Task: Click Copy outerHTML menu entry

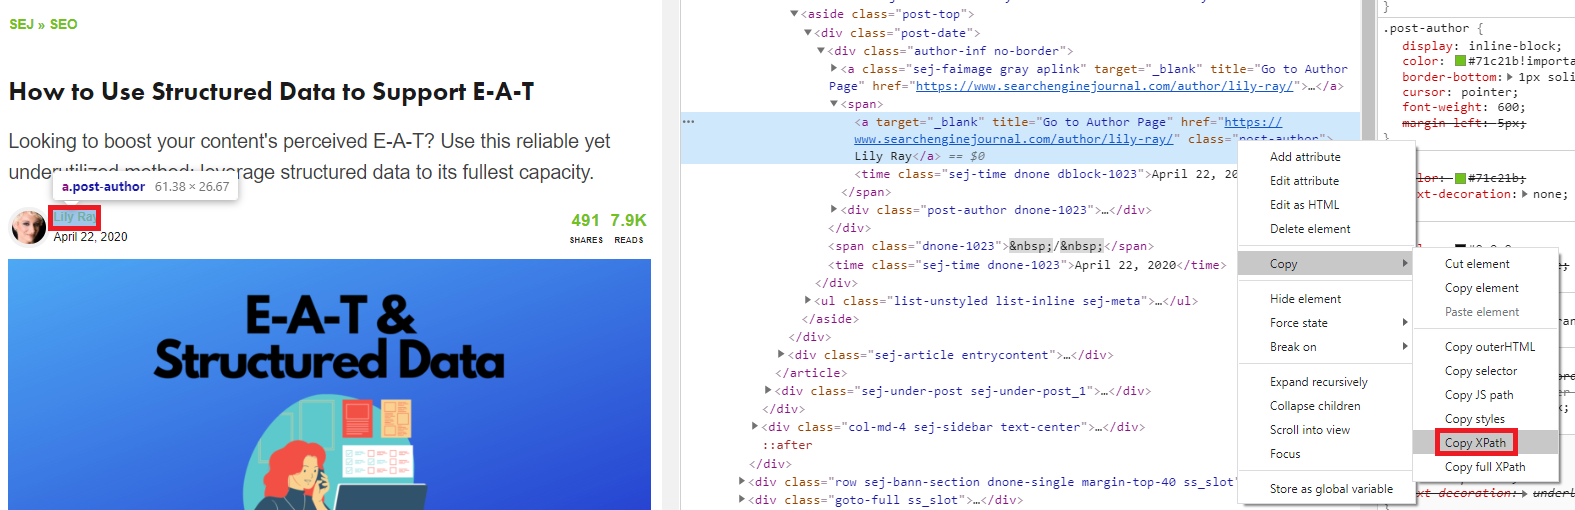Action: tap(1489, 347)
